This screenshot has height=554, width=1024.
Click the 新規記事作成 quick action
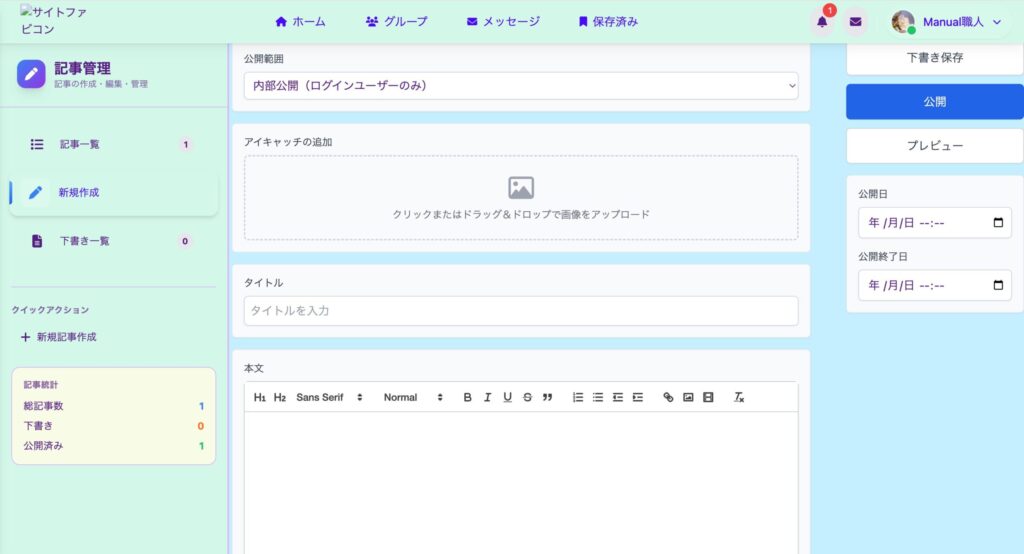(59, 337)
